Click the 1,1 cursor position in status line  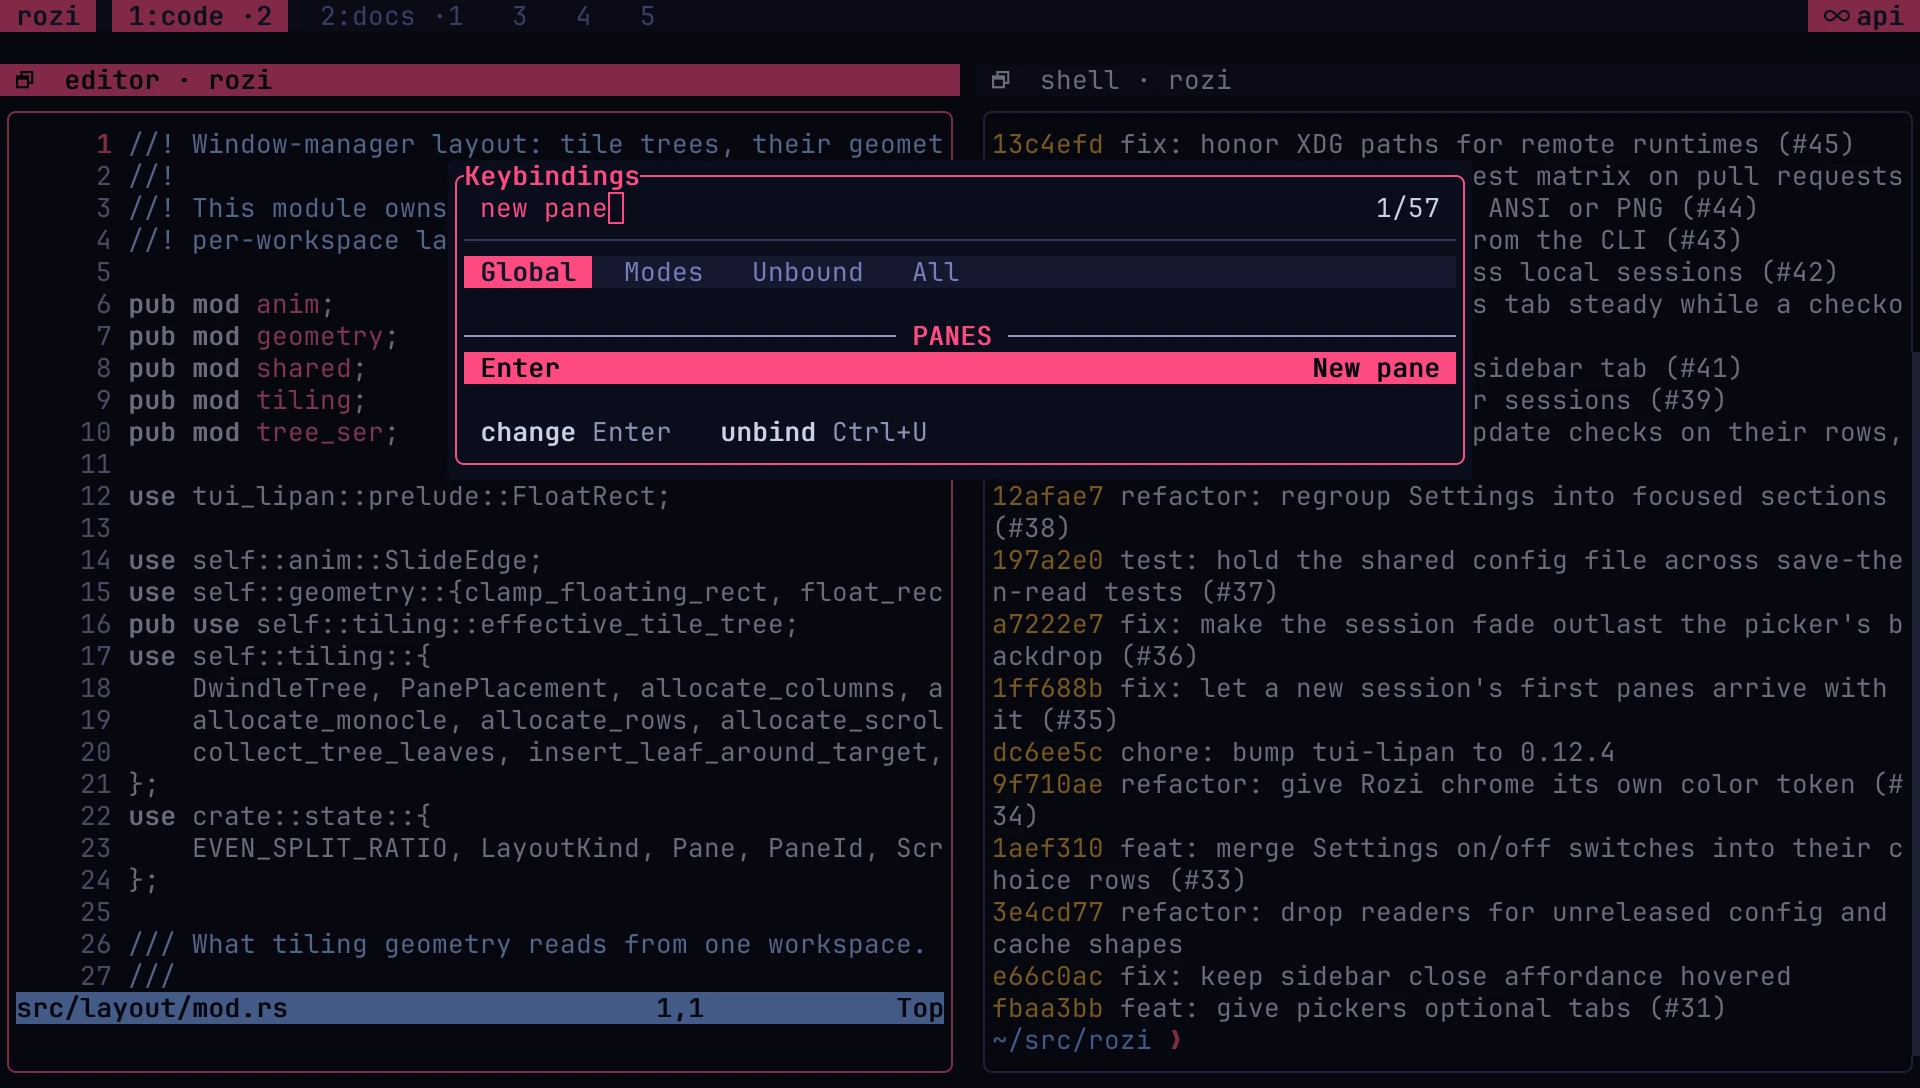(680, 1008)
